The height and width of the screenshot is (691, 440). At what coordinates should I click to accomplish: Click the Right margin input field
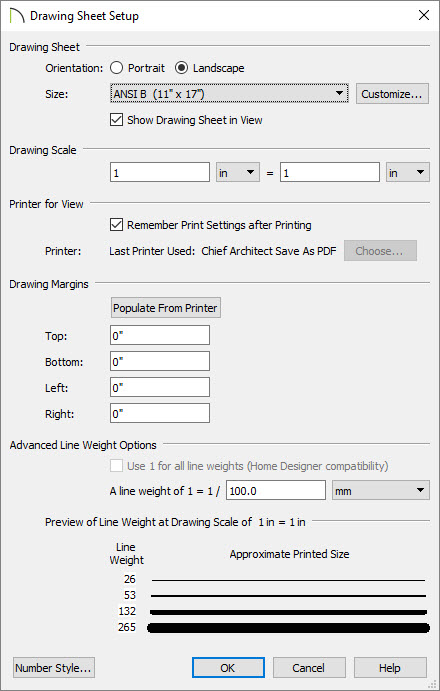point(160,413)
